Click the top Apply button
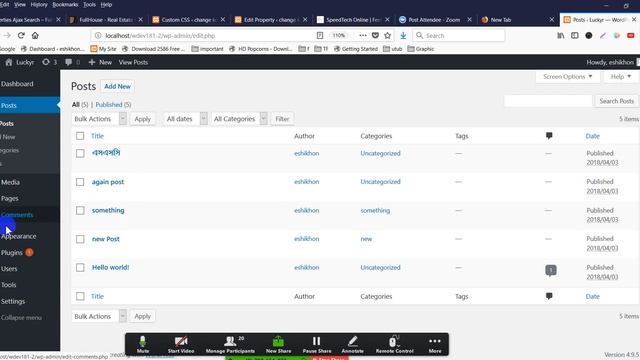 pos(142,119)
